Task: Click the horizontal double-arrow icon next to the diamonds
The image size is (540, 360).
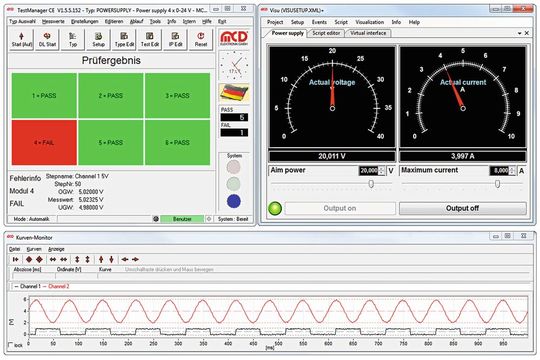Action: 53,259
